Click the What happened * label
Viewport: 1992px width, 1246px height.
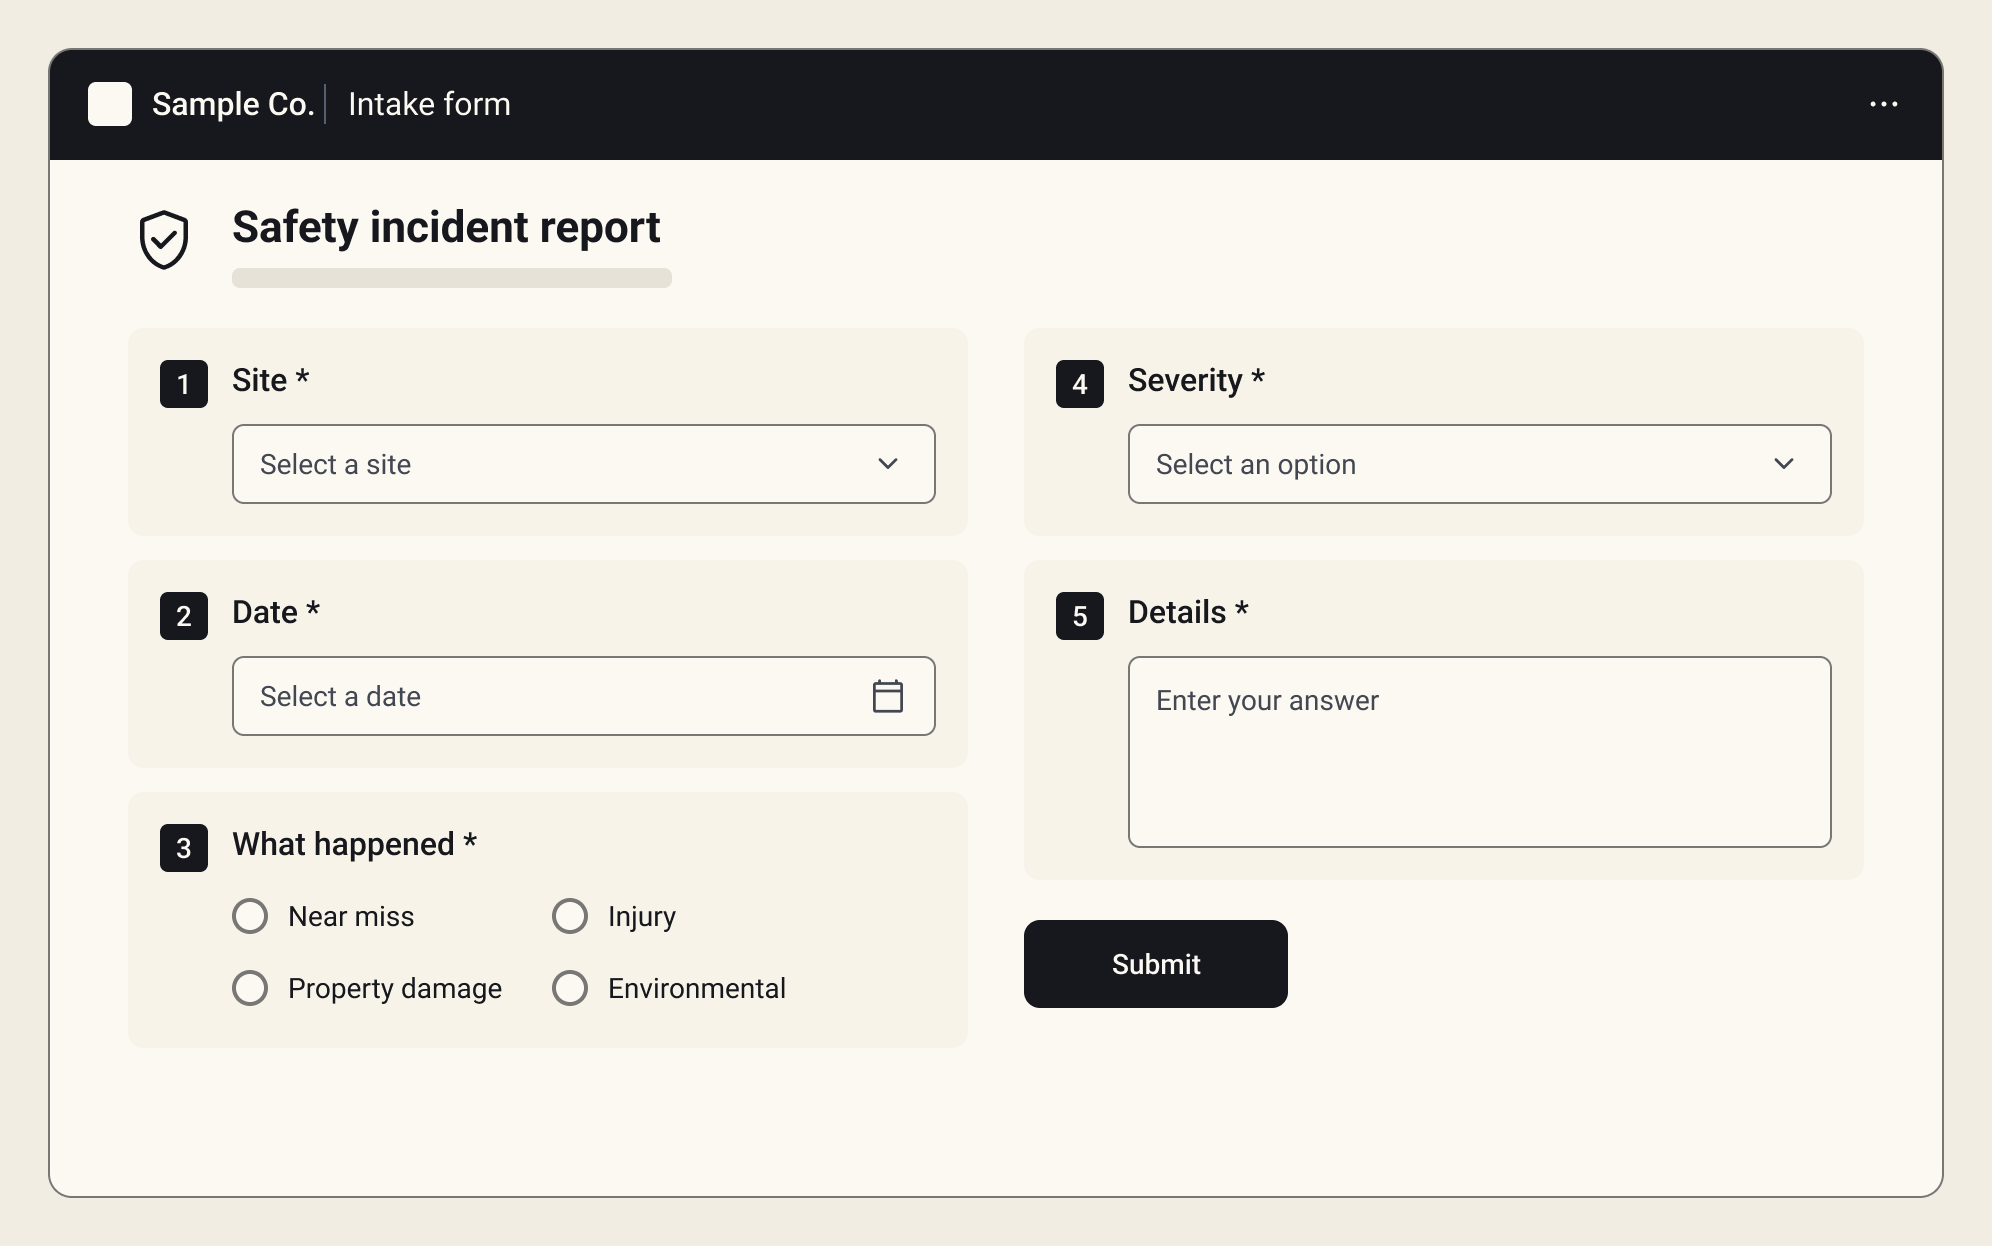(x=354, y=844)
